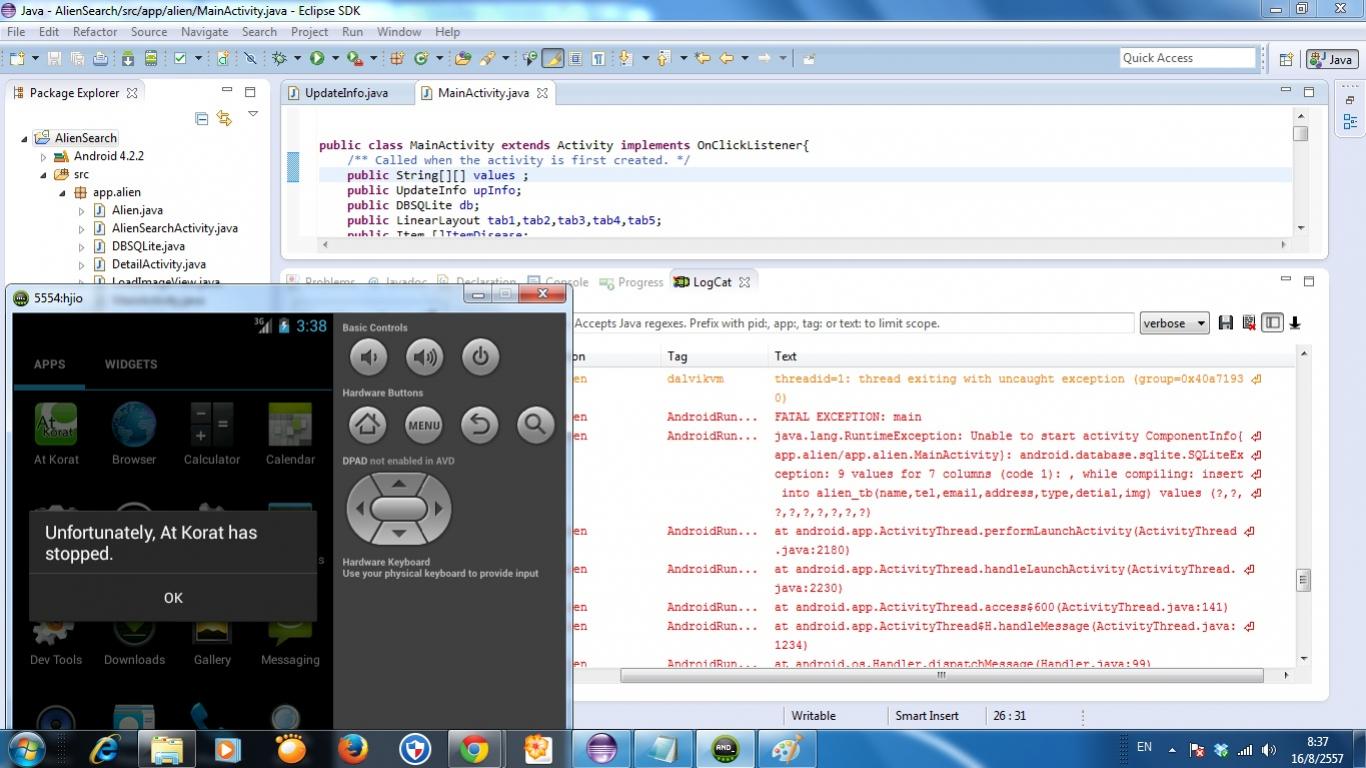Click the Open Type icon

(463, 58)
